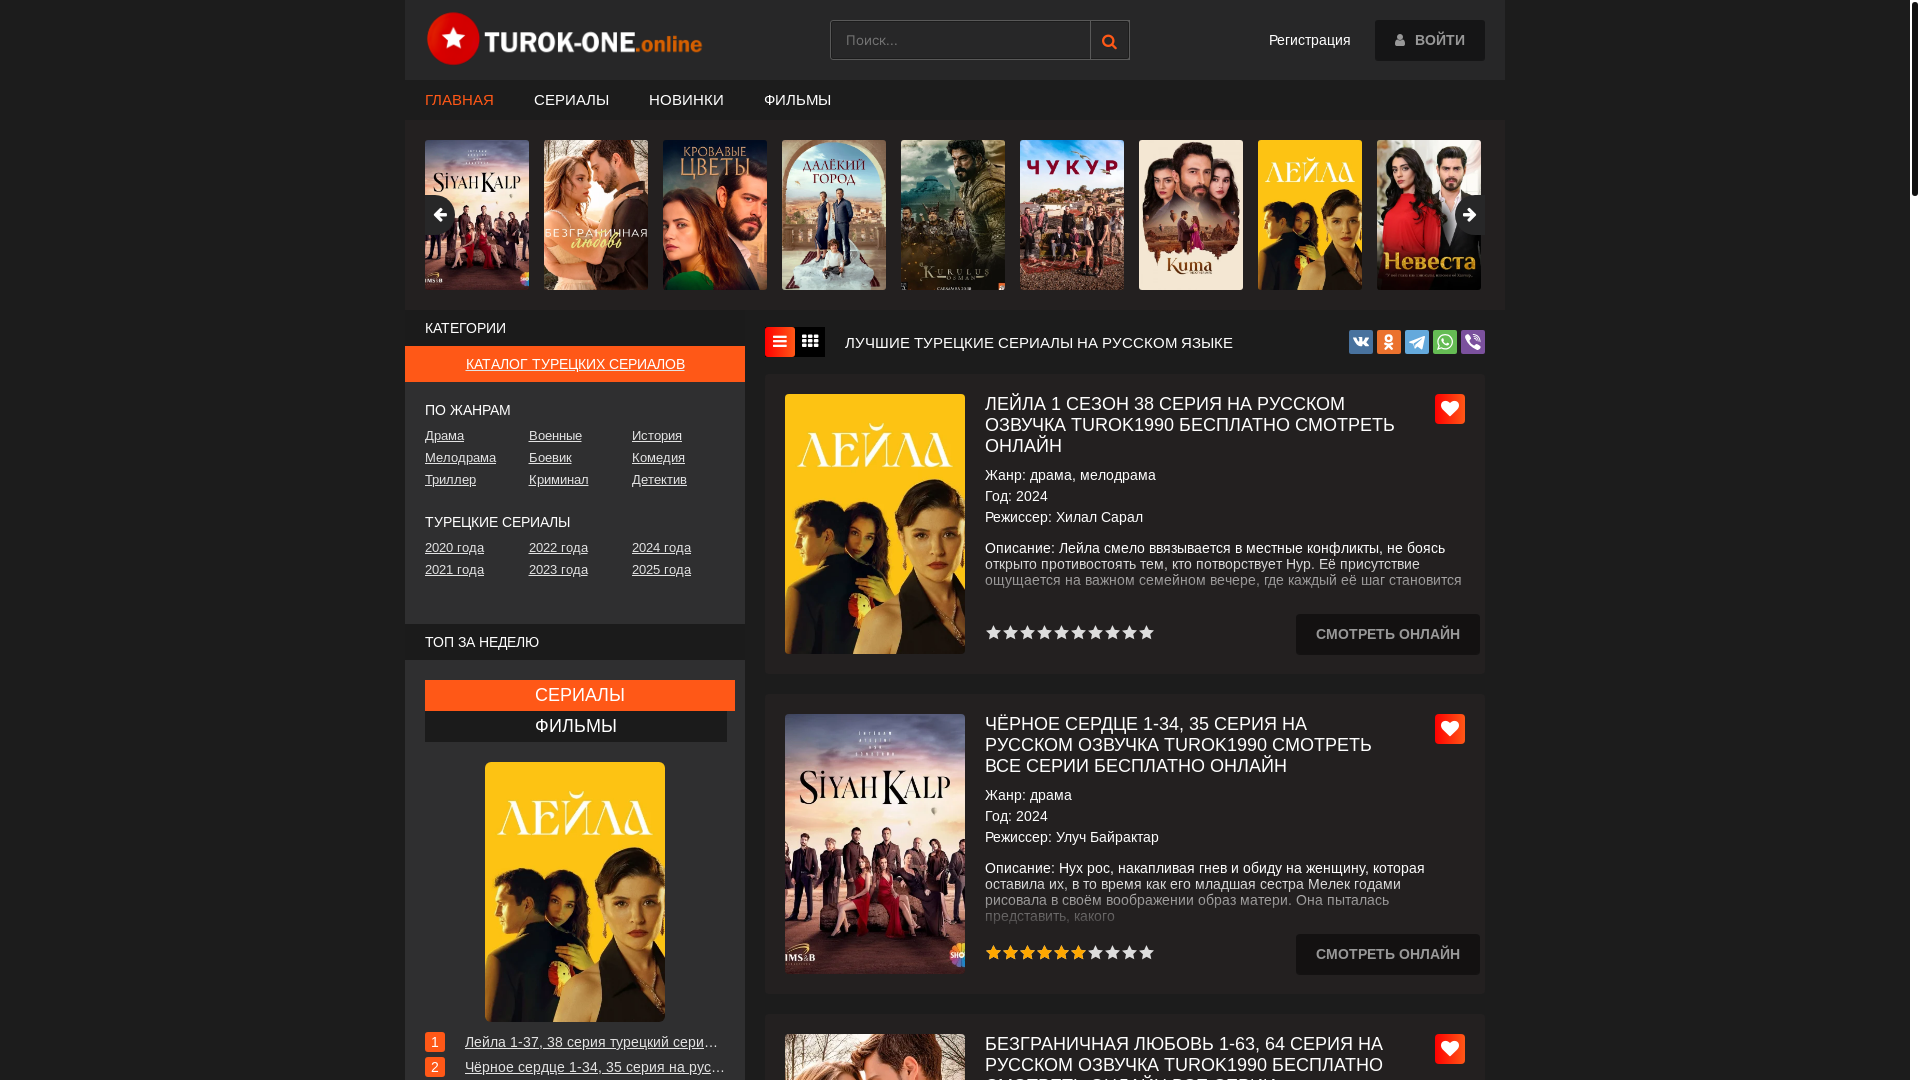Open the Регистрация link
The height and width of the screenshot is (1080, 1920).
pyautogui.click(x=1309, y=40)
